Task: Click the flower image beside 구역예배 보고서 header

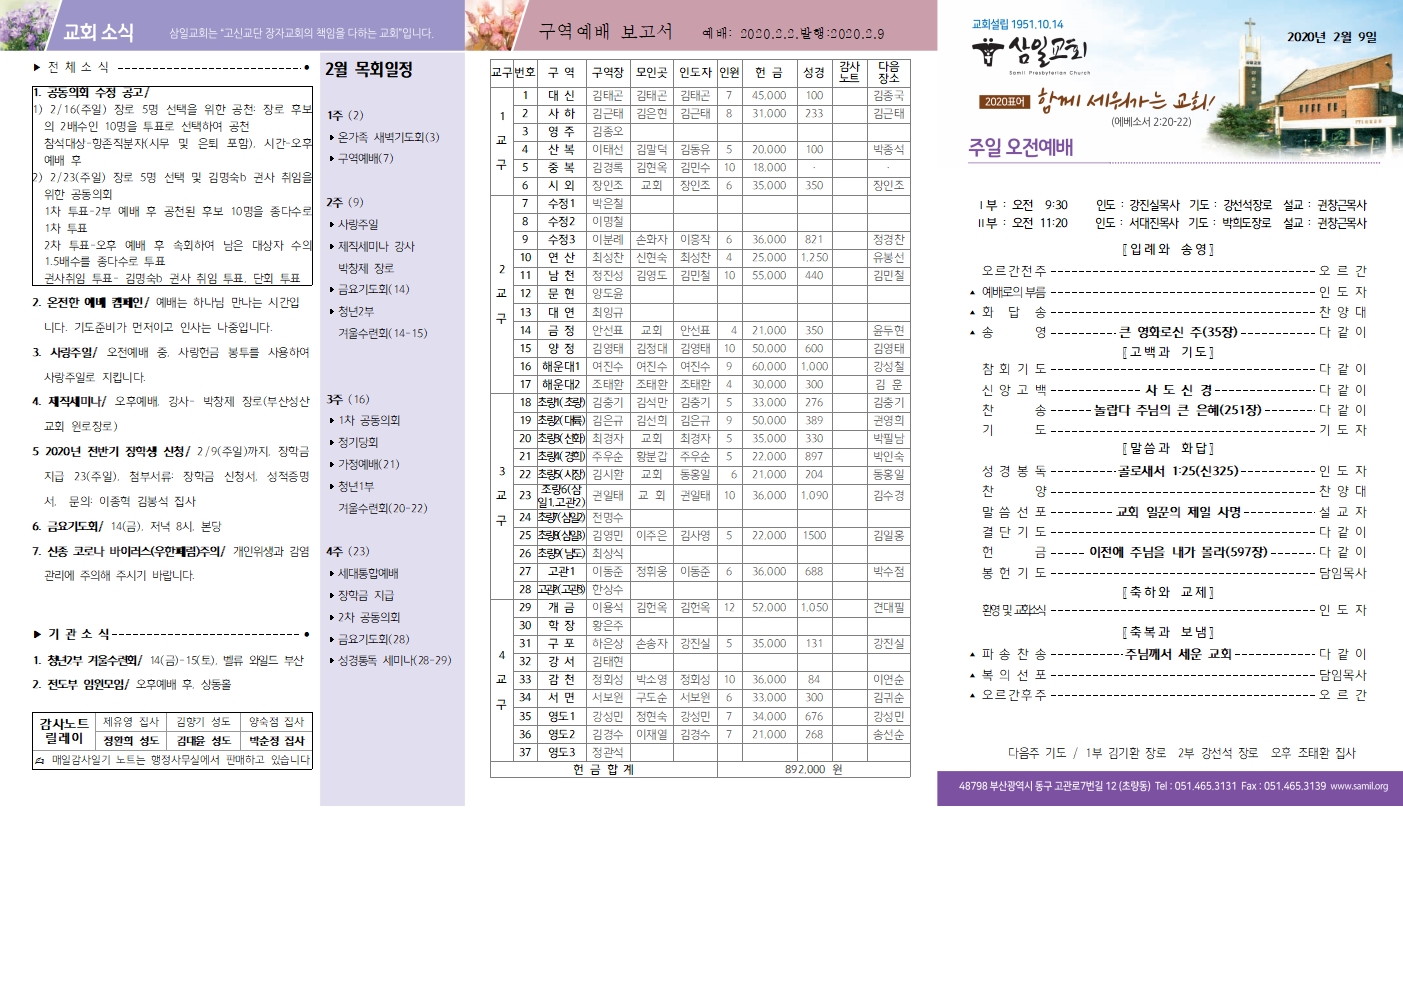Action: pos(492,25)
